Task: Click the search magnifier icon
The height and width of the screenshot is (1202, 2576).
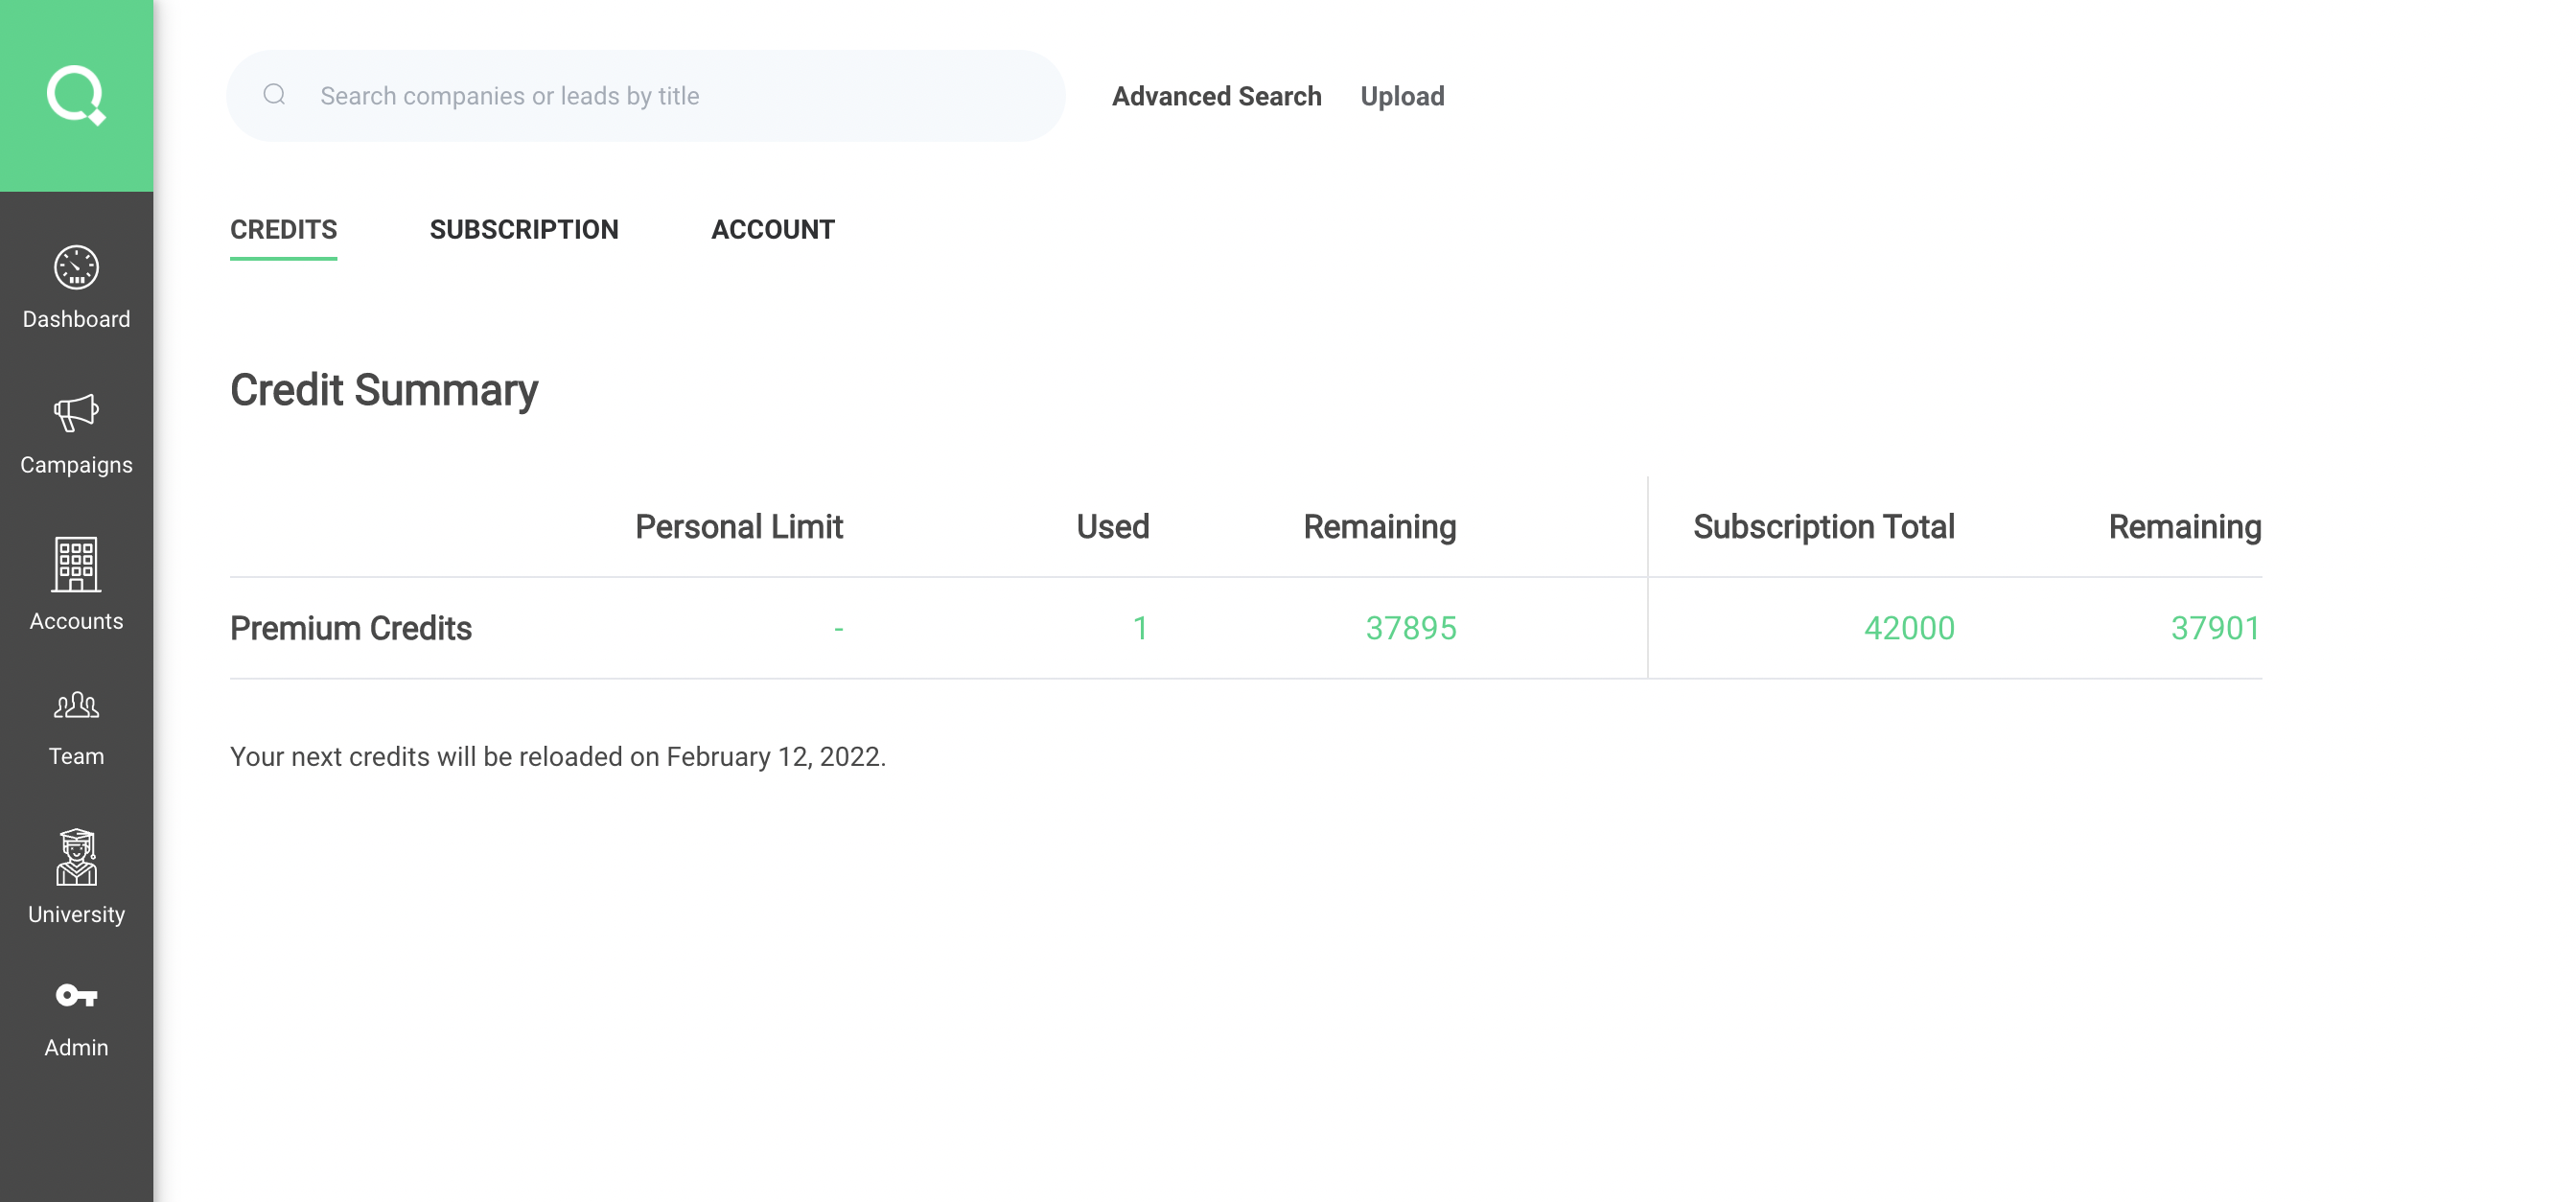Action: (274, 95)
